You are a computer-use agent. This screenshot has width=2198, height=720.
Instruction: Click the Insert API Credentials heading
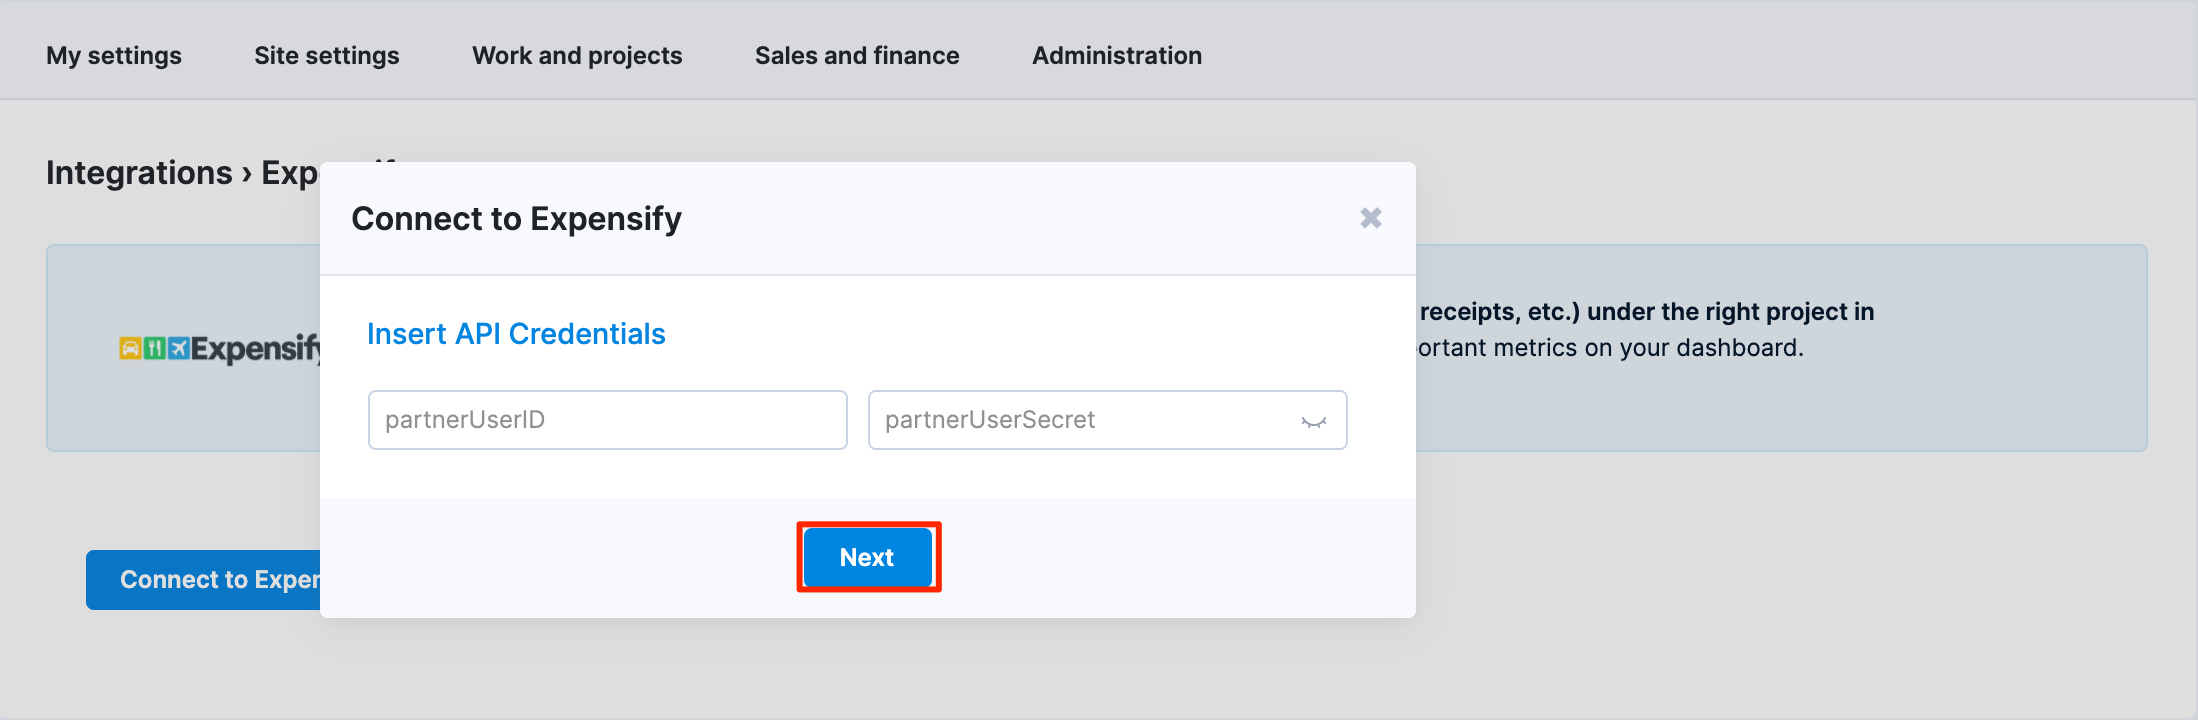point(516,334)
